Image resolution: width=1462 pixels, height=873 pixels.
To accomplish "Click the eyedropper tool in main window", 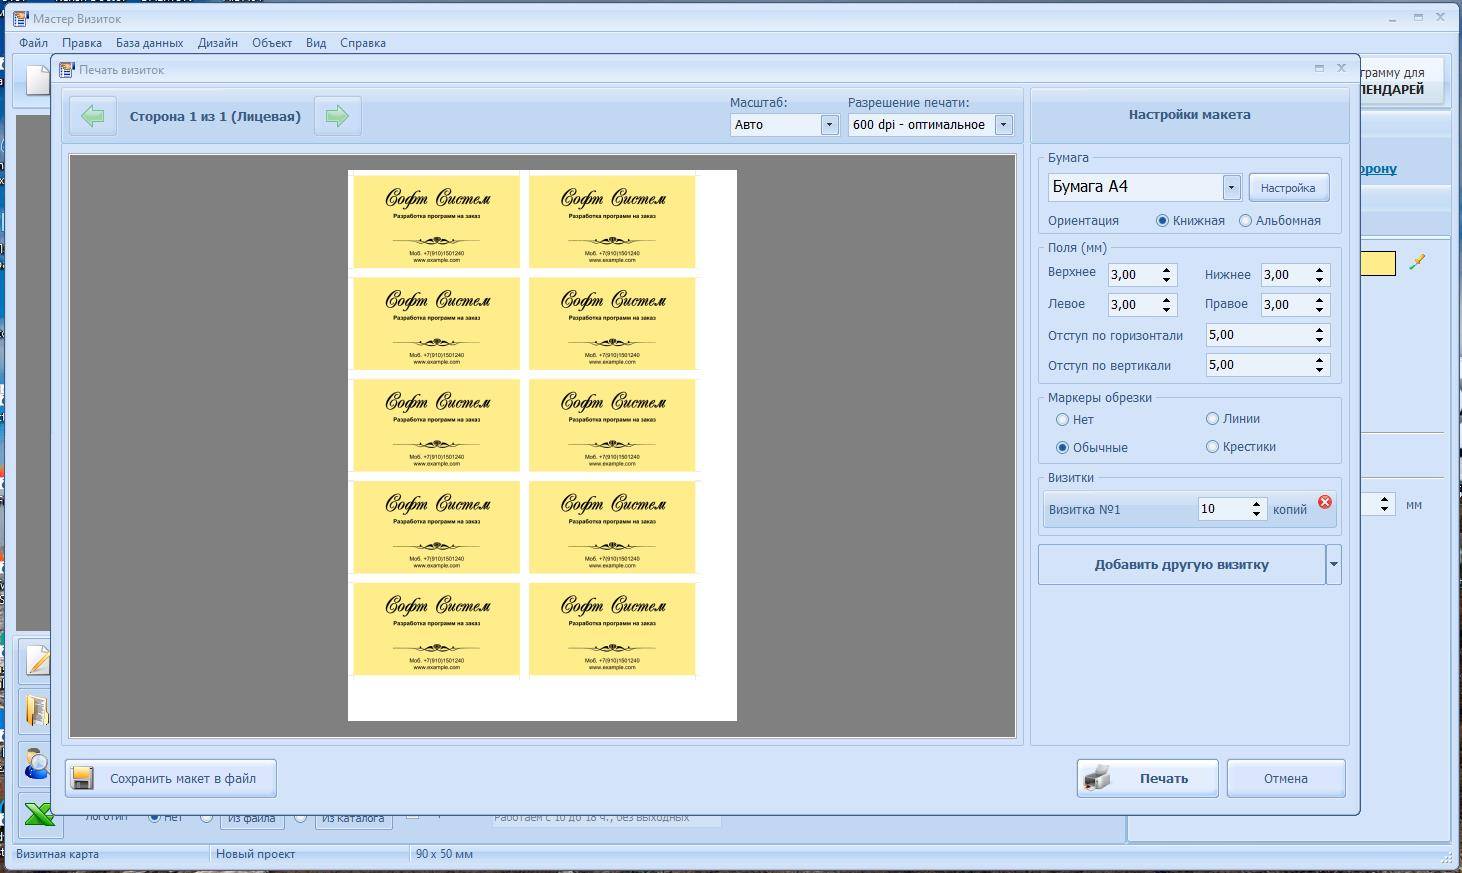I will pos(1417,262).
